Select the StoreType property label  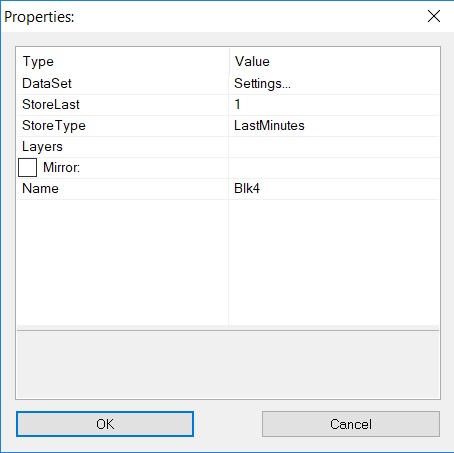(54, 126)
